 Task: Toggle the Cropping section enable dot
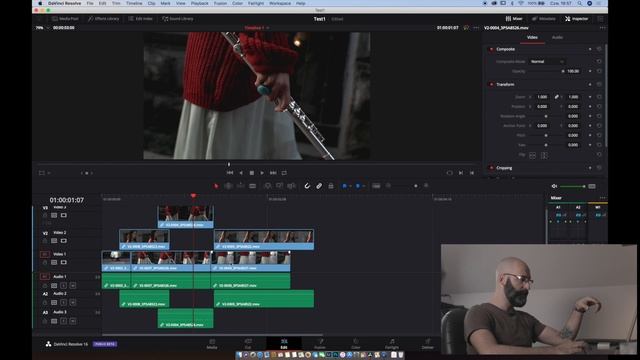point(491,168)
